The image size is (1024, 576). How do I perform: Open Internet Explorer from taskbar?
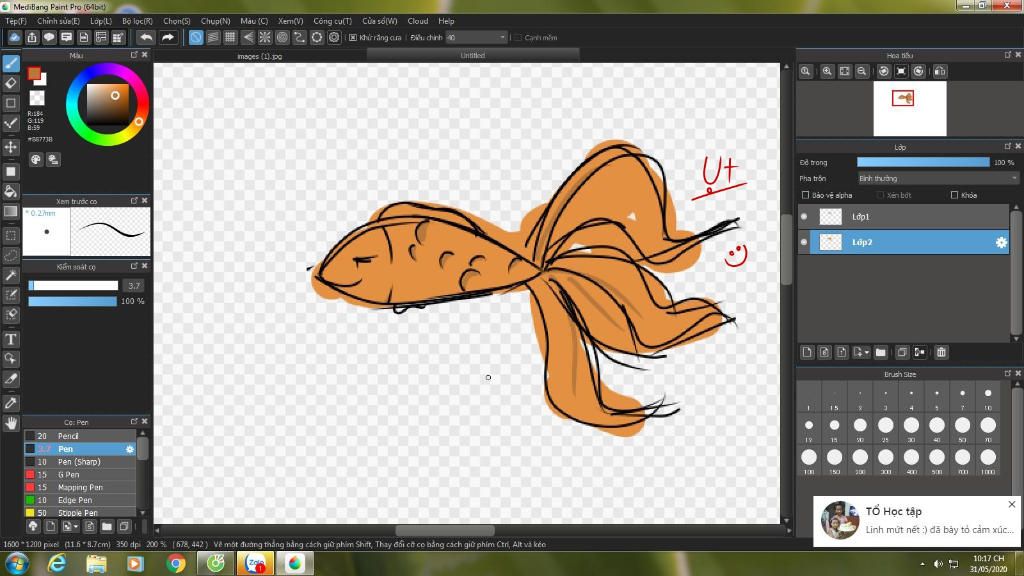point(57,563)
